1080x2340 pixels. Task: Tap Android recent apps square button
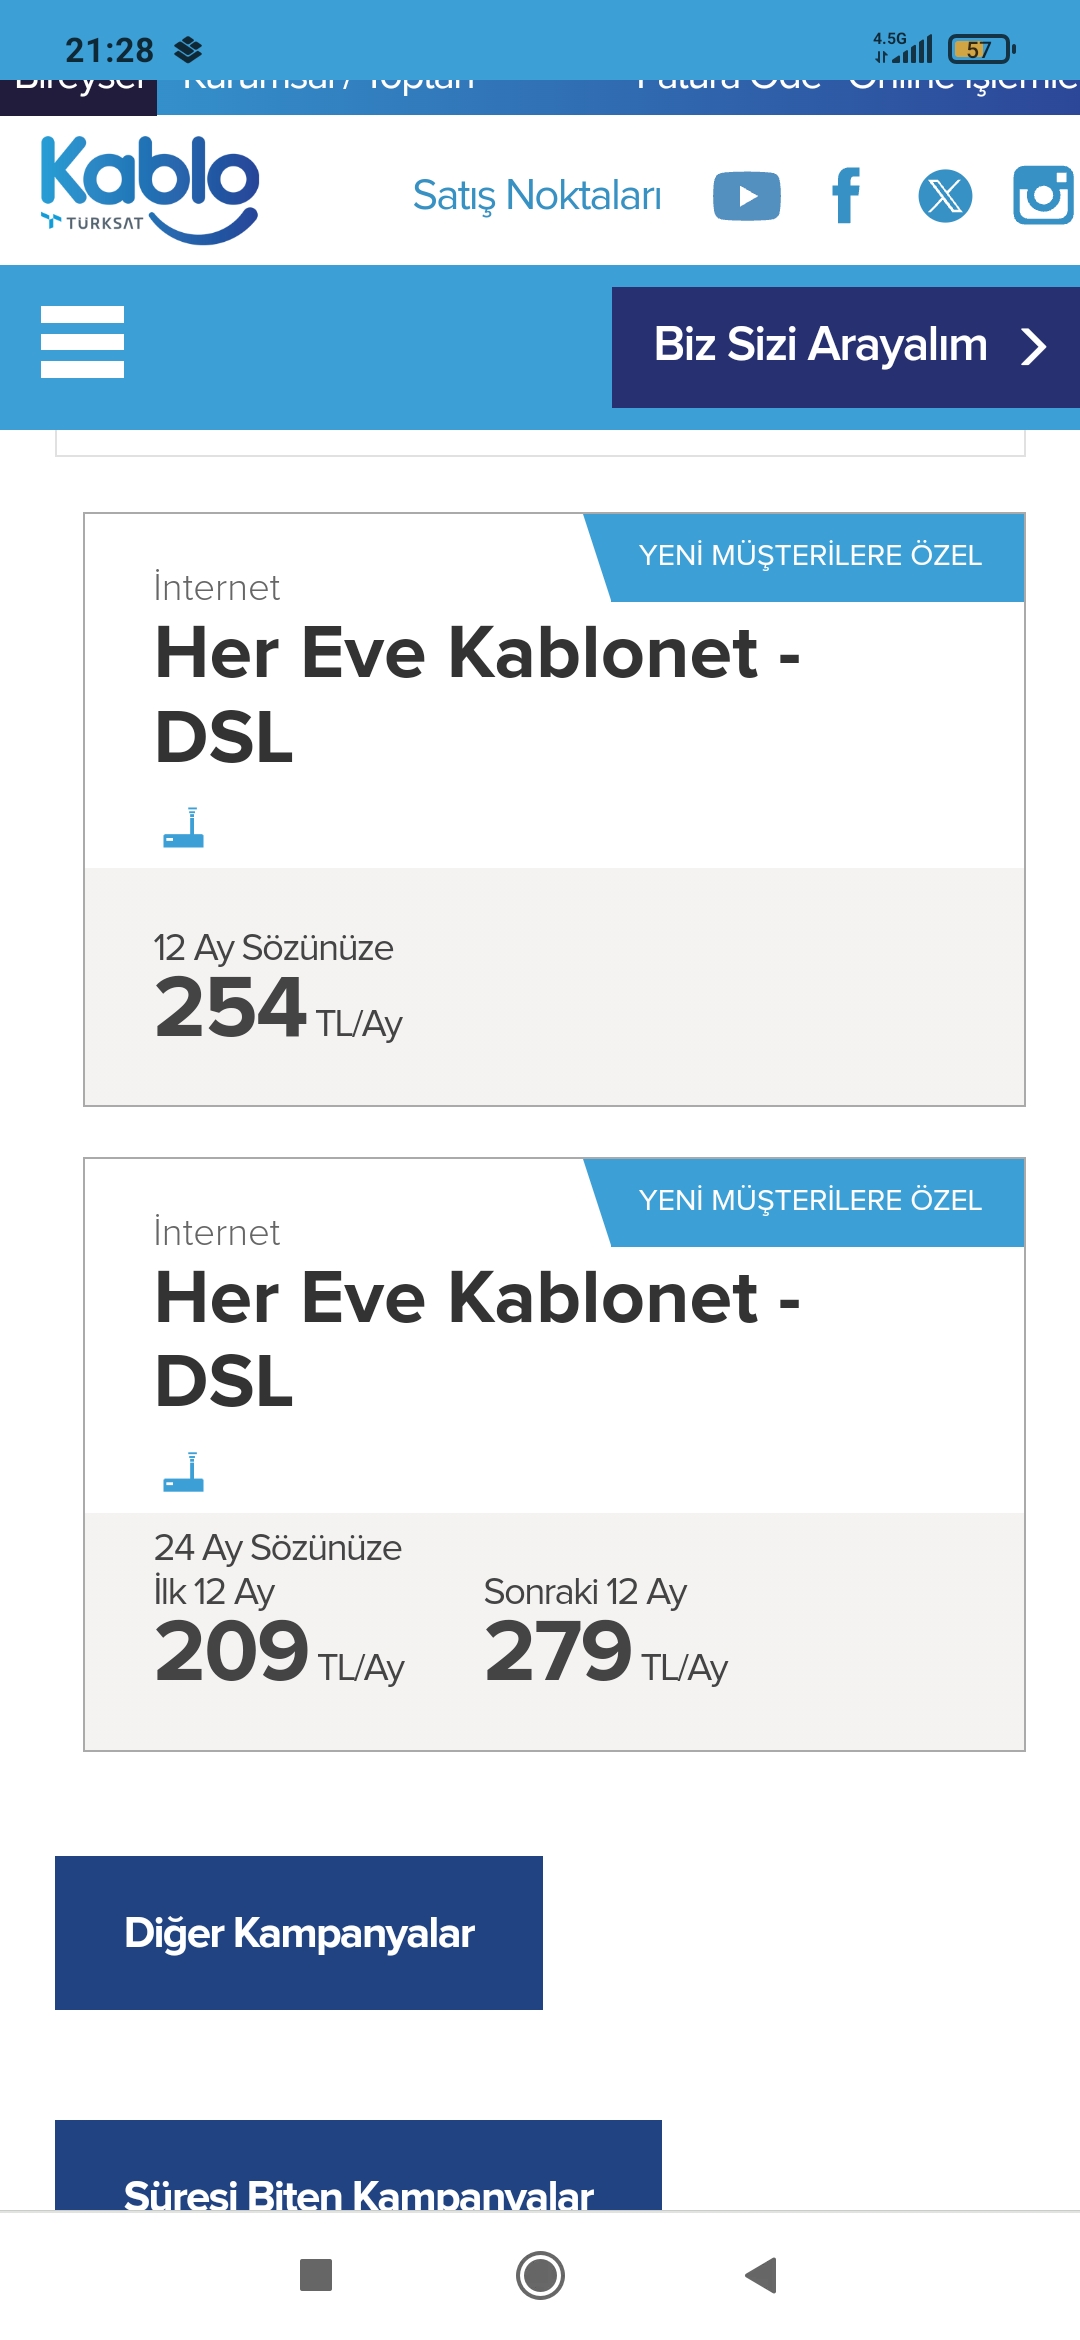(316, 2275)
